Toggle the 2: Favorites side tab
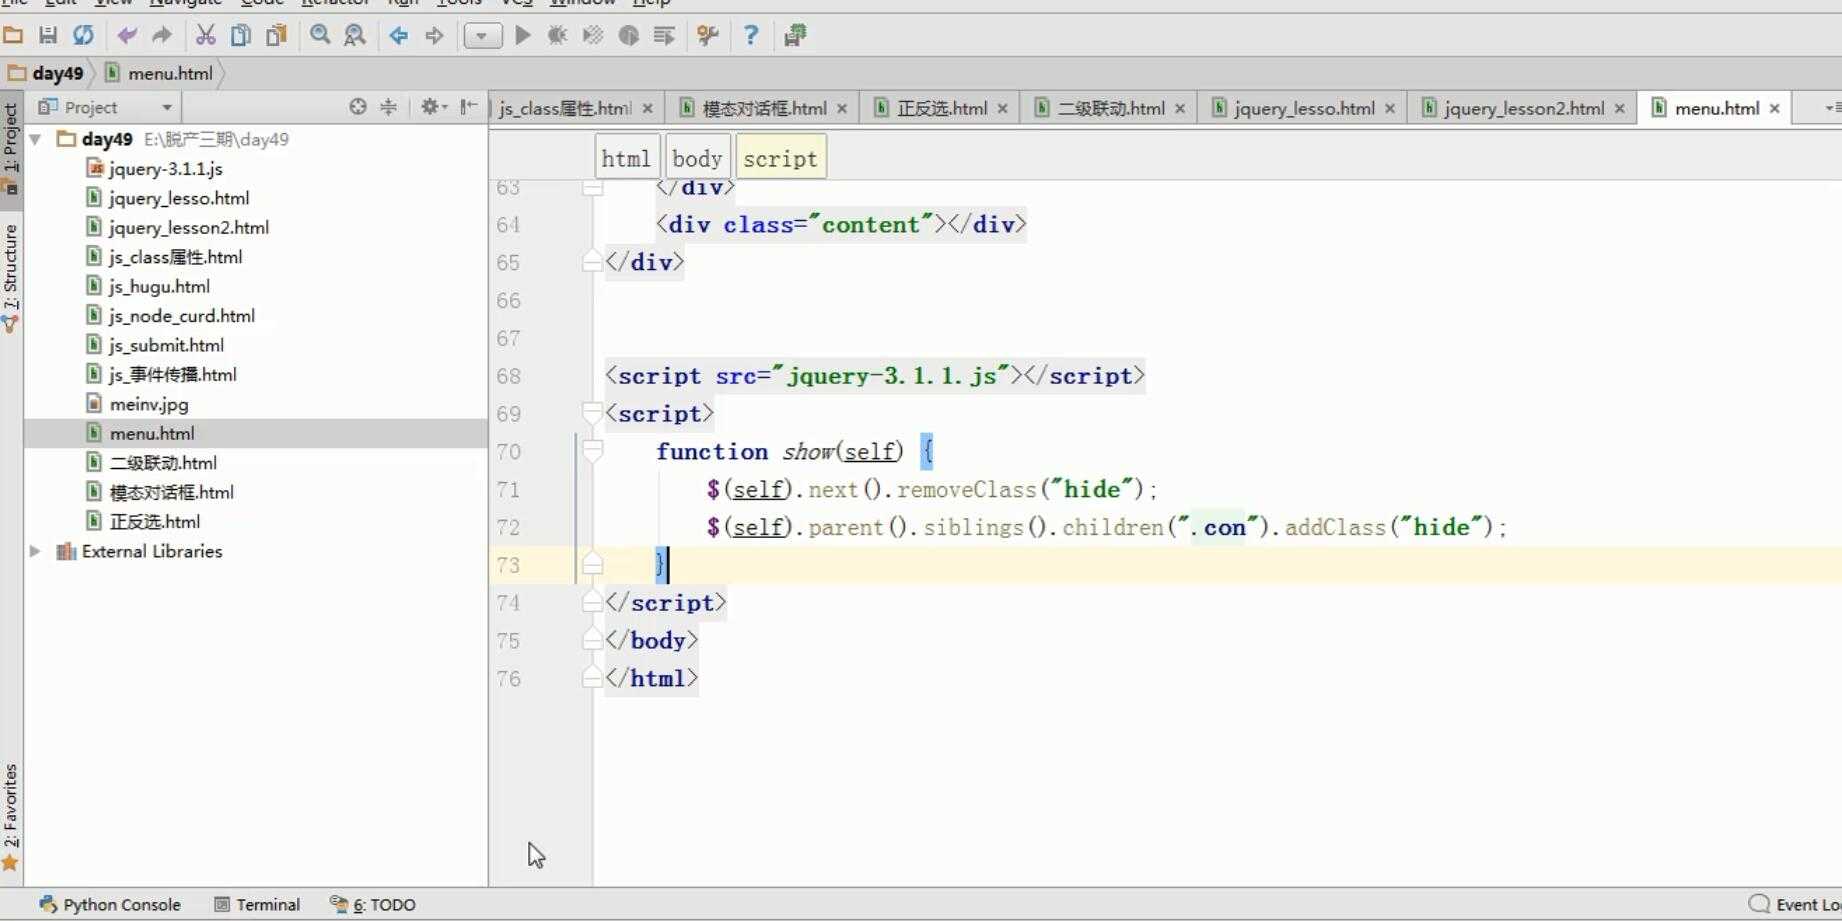Screen dimensions: 1842x921 click(x=11, y=817)
